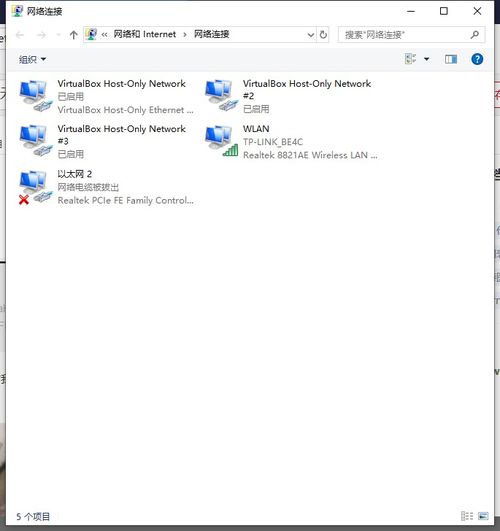The height and width of the screenshot is (531, 500).
Task: Click VirtualBox Host-Only Ethernet description text
Action: click(x=125, y=110)
